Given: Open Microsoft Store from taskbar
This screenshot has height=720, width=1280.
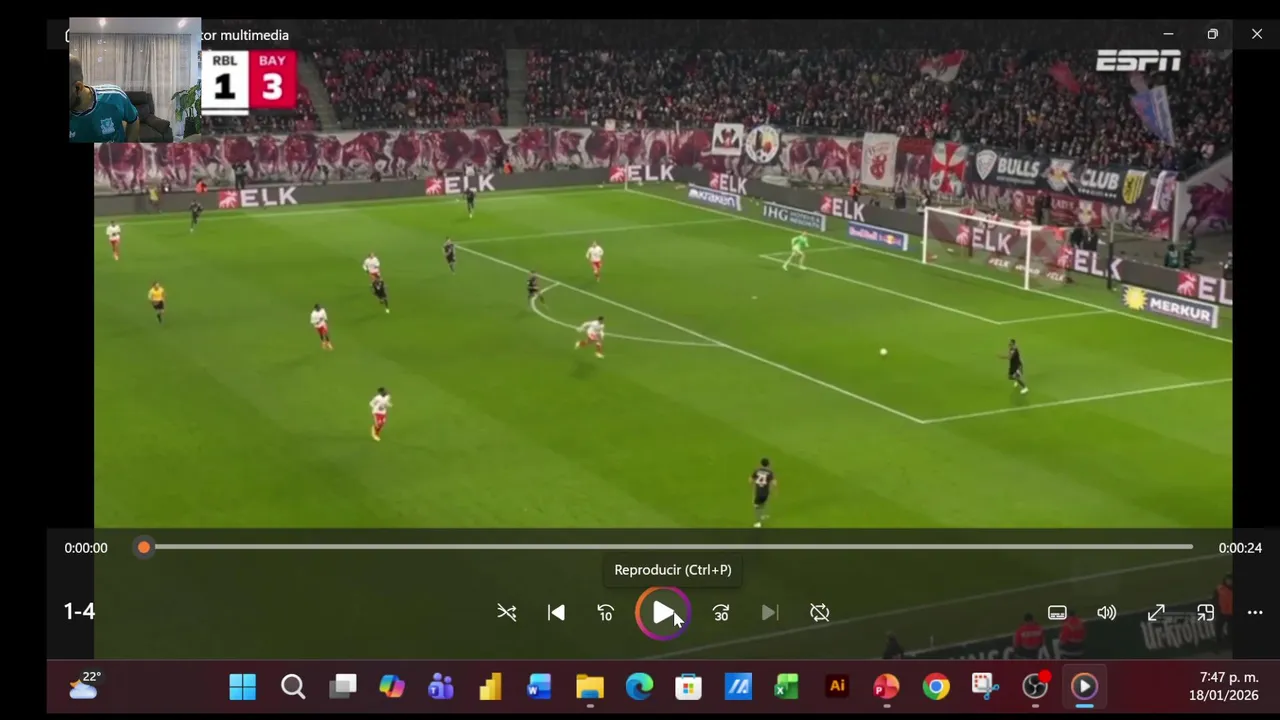Looking at the screenshot, I should [688, 687].
